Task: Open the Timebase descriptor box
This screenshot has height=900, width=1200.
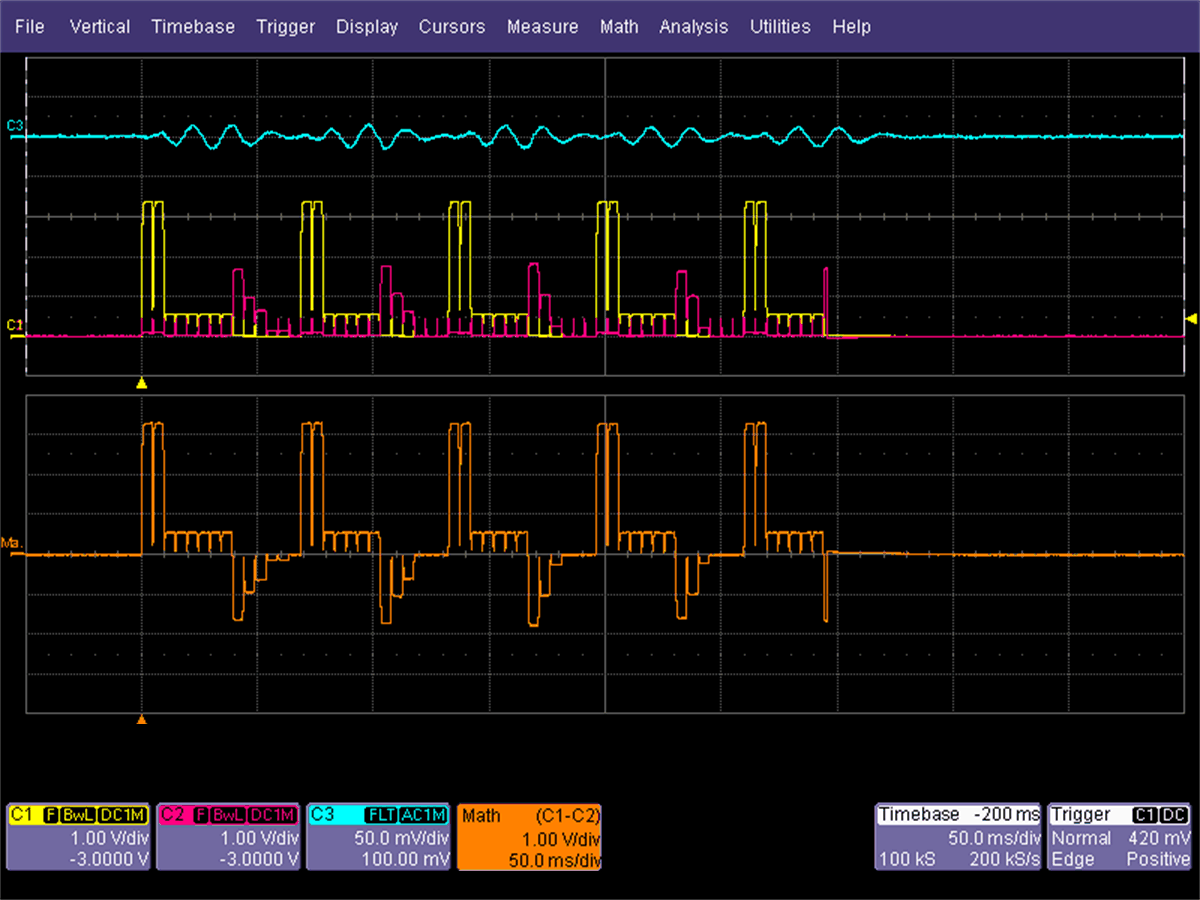Action: tap(957, 837)
